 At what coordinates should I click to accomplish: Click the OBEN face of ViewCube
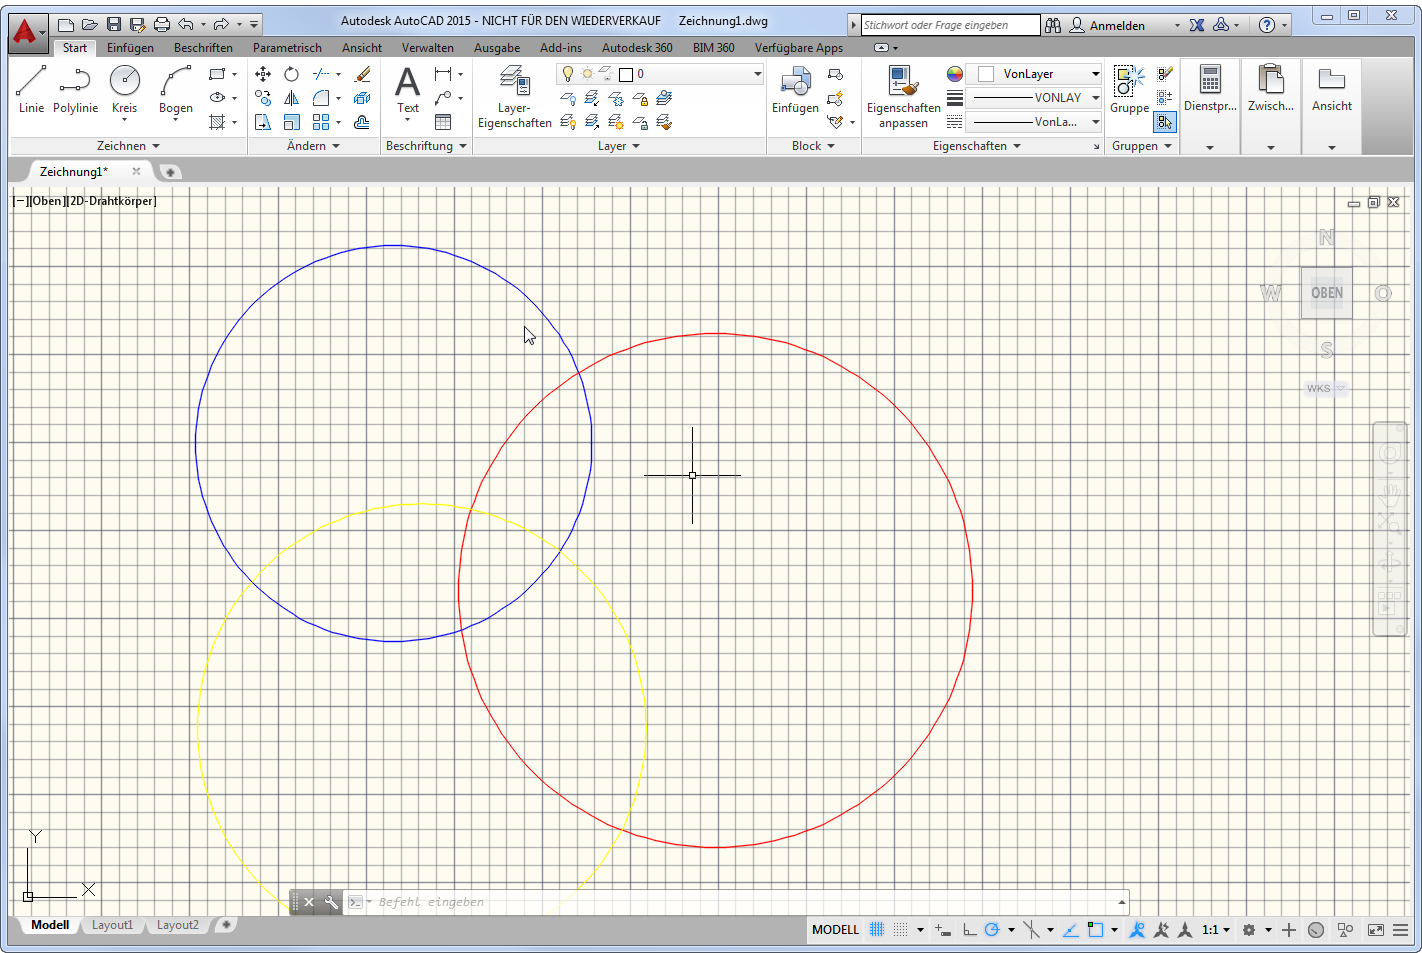click(x=1327, y=293)
